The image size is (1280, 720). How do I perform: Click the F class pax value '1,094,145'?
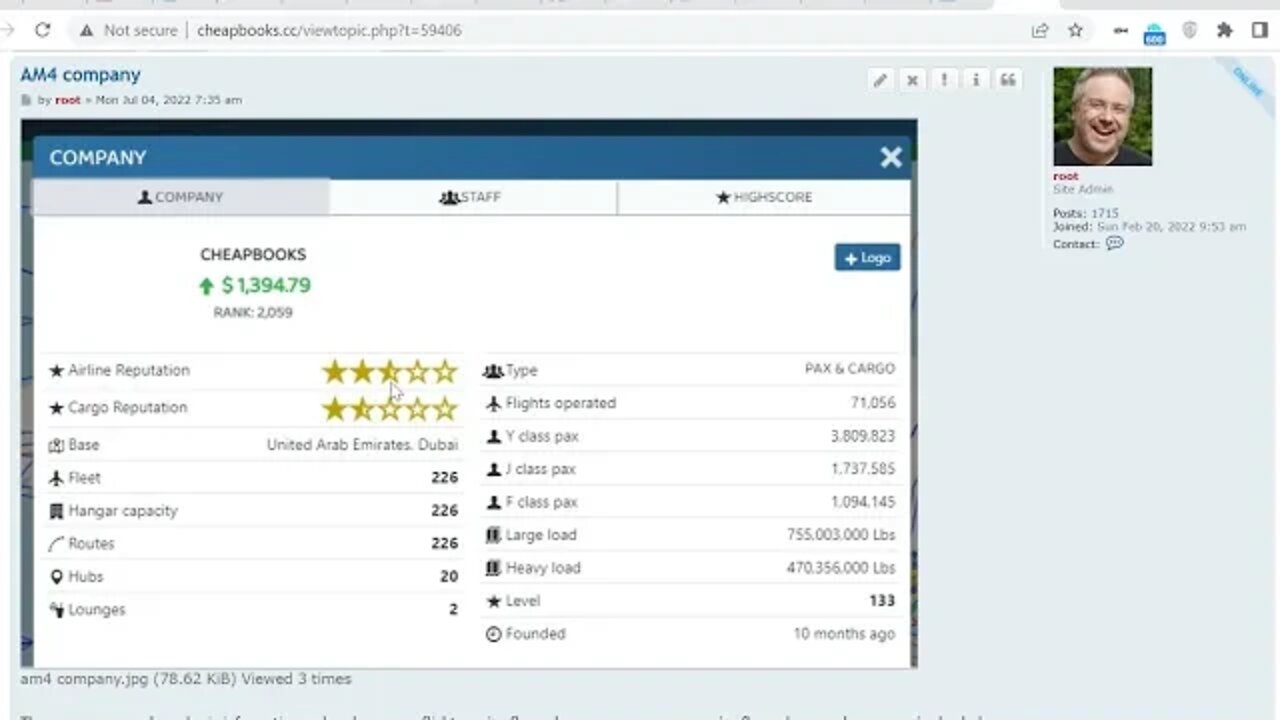[863, 502]
